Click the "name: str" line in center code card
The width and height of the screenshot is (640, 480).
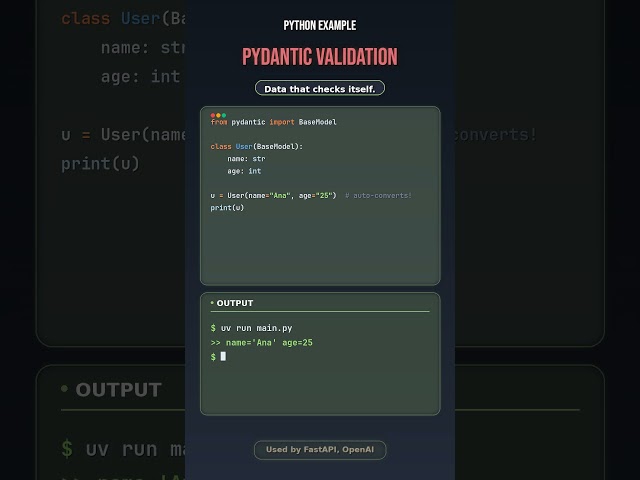[246, 159]
